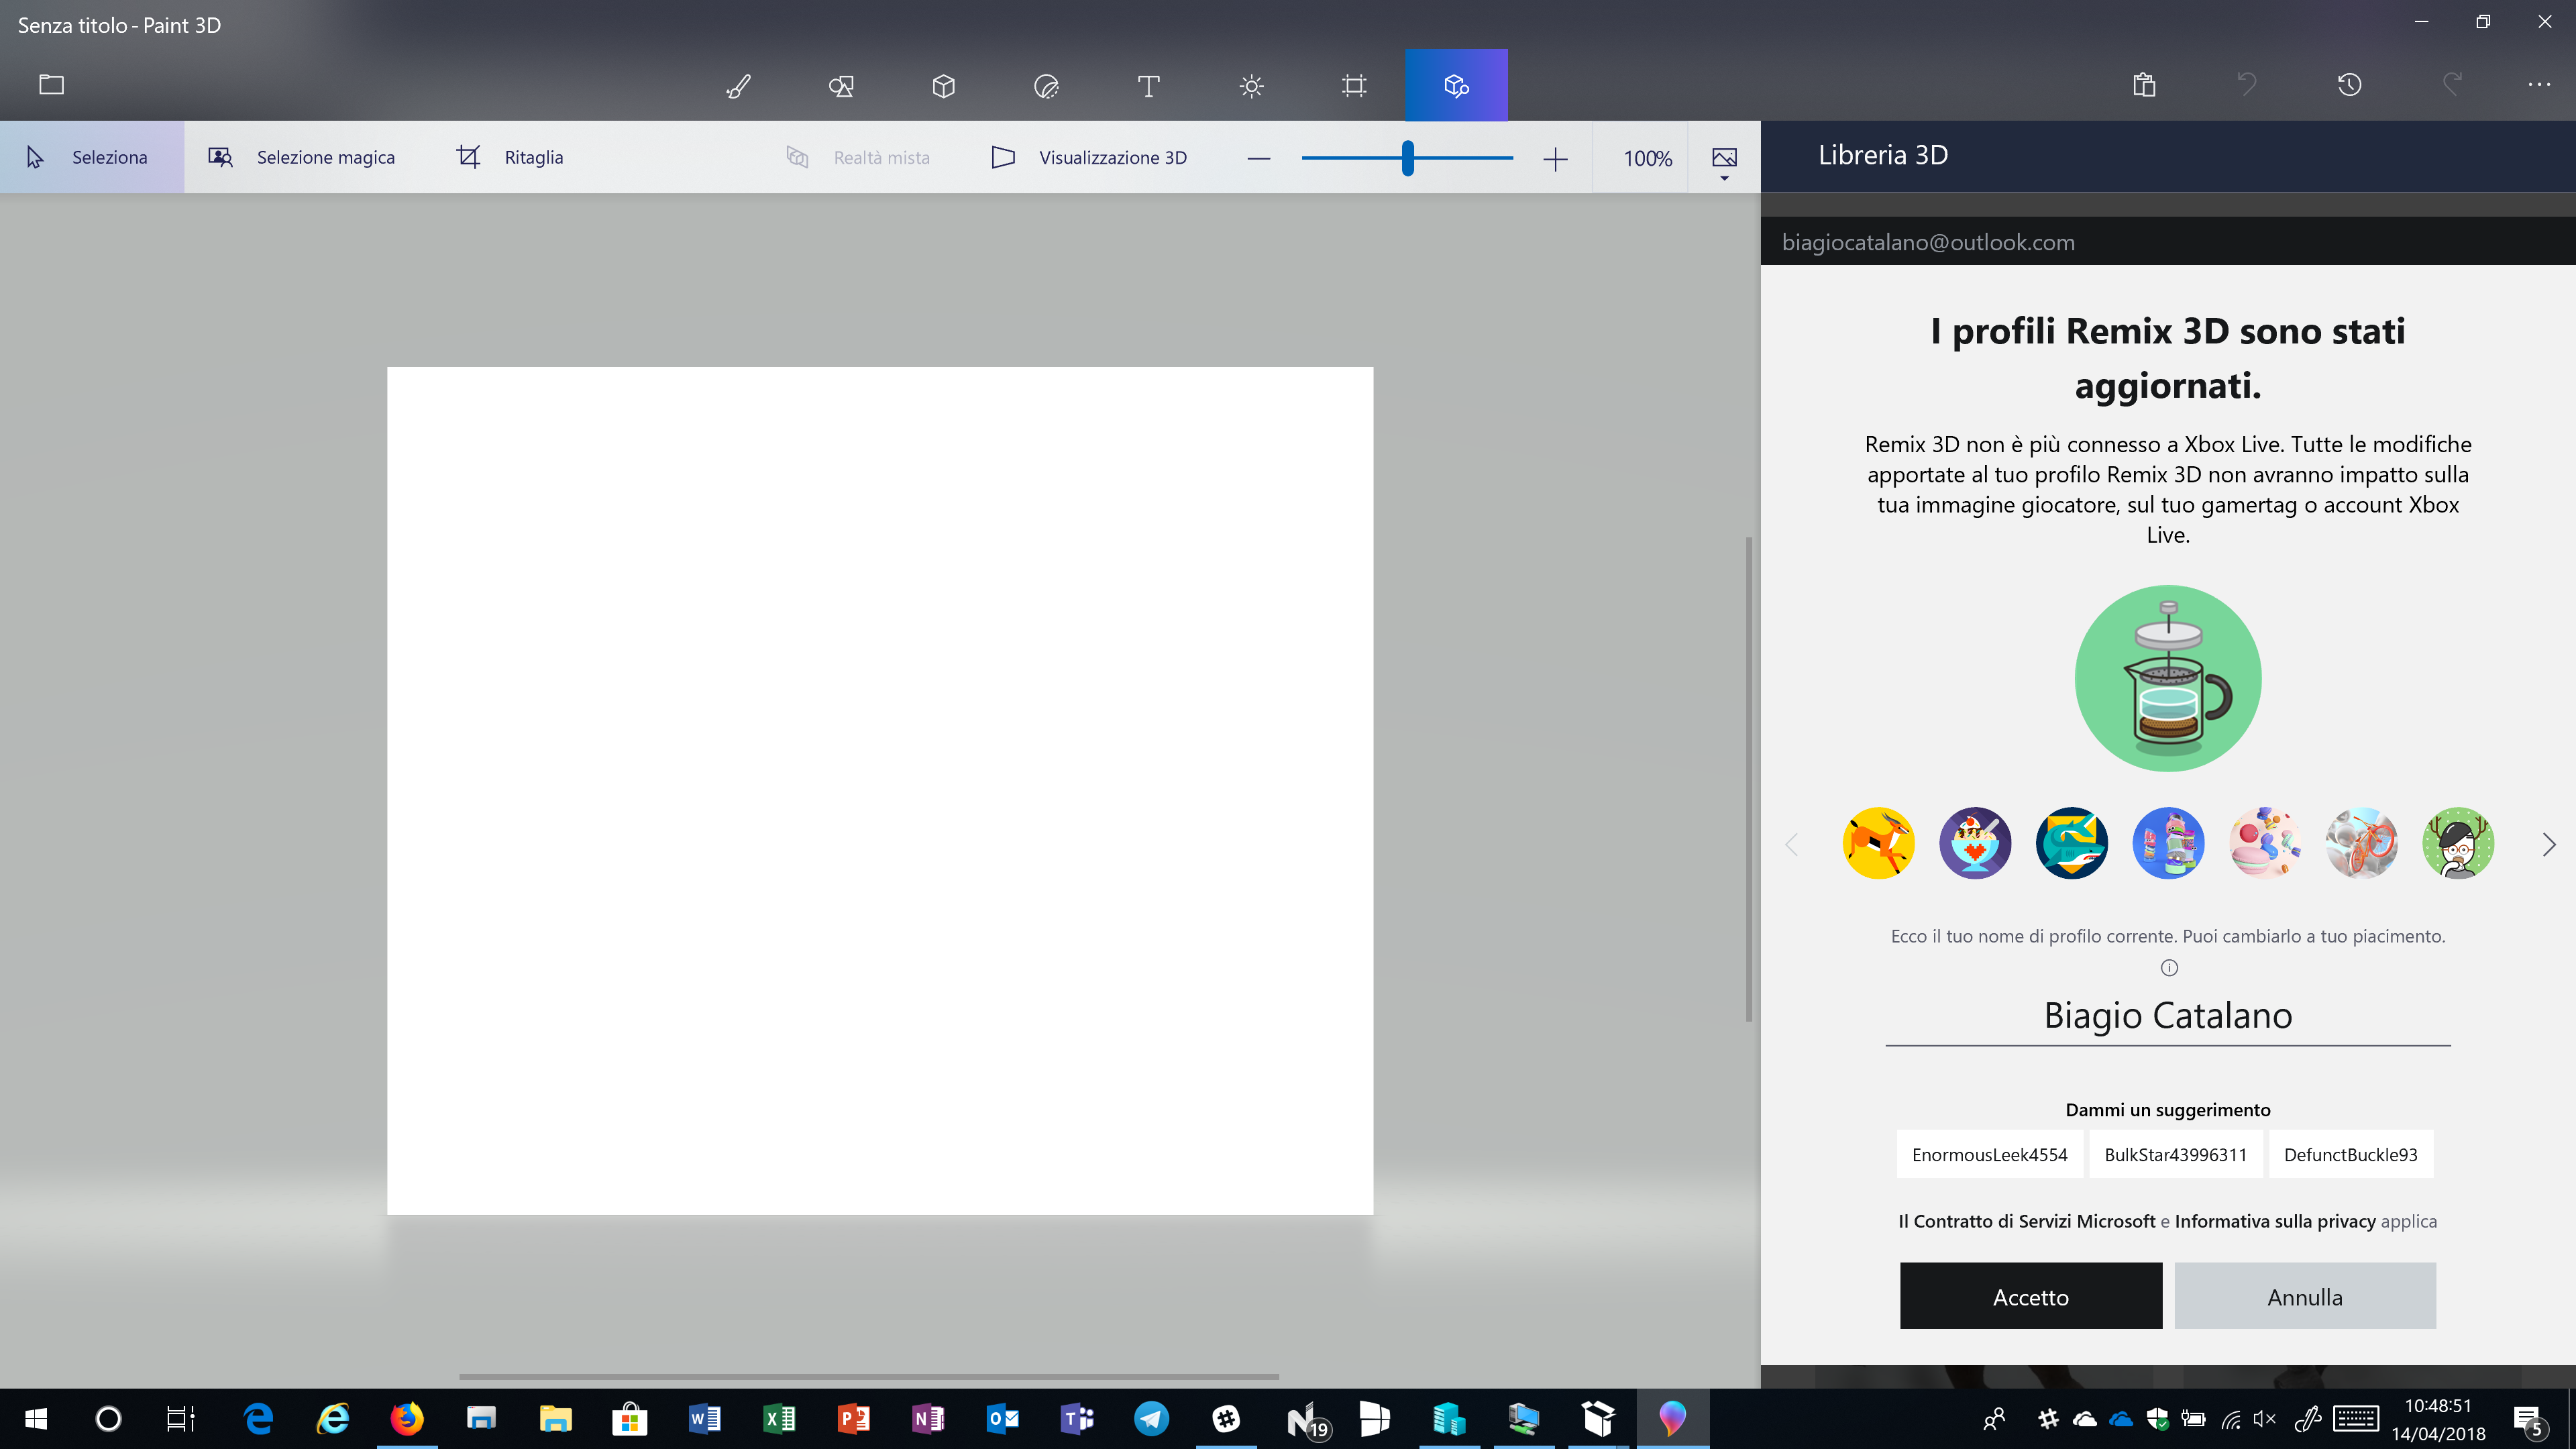Choose the Ritaglia crop tool
The height and width of the screenshot is (1449, 2576).
pyautogui.click(x=510, y=157)
